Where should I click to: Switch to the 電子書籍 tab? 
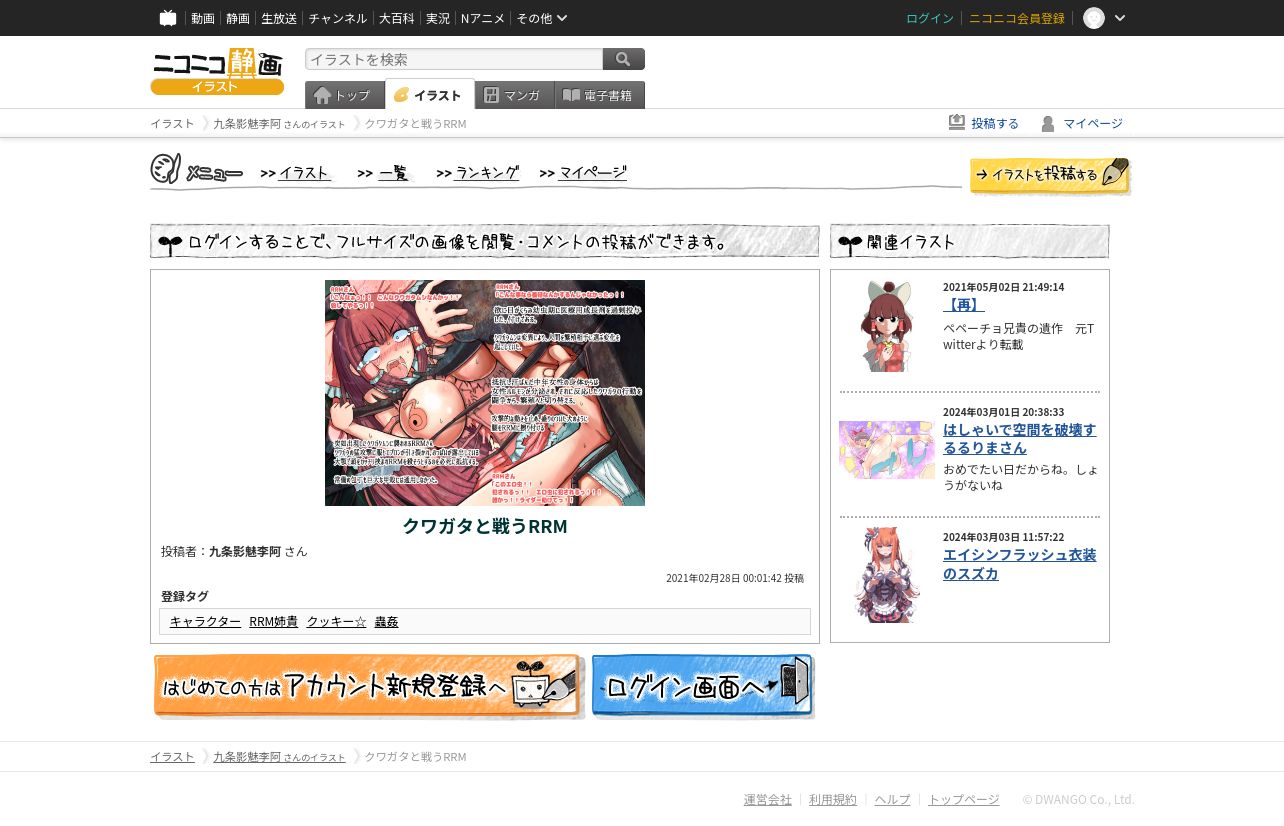pos(600,95)
